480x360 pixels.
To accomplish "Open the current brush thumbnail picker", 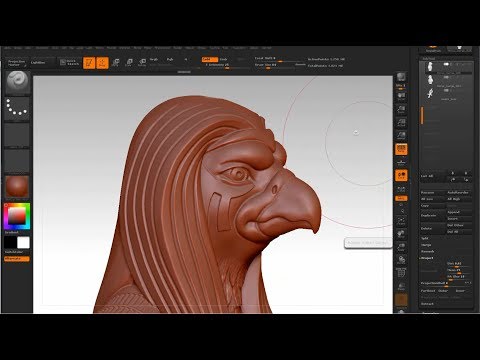I will coord(17,83).
